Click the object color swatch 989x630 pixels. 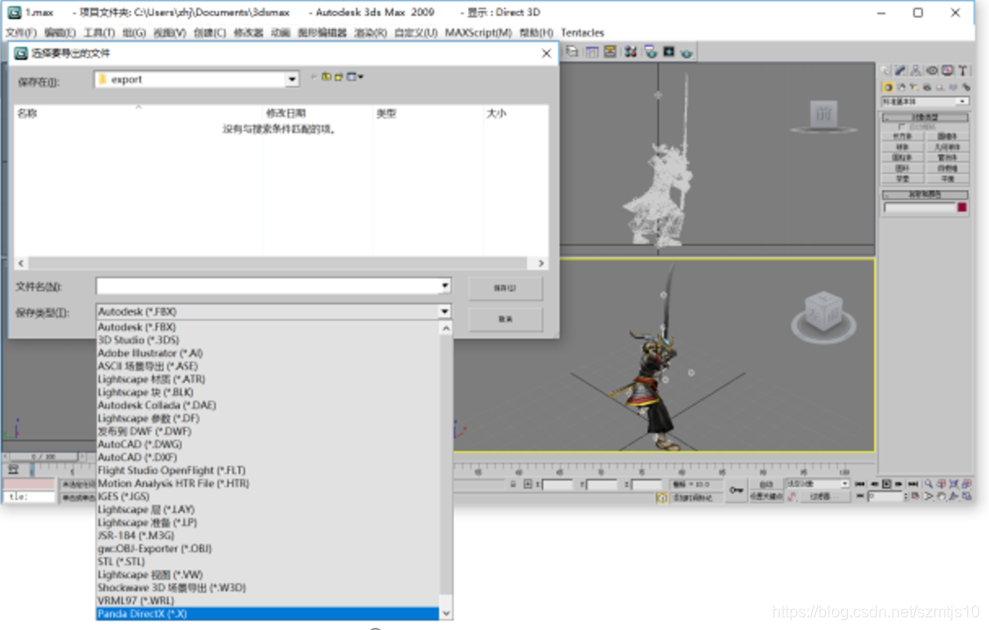(x=962, y=207)
